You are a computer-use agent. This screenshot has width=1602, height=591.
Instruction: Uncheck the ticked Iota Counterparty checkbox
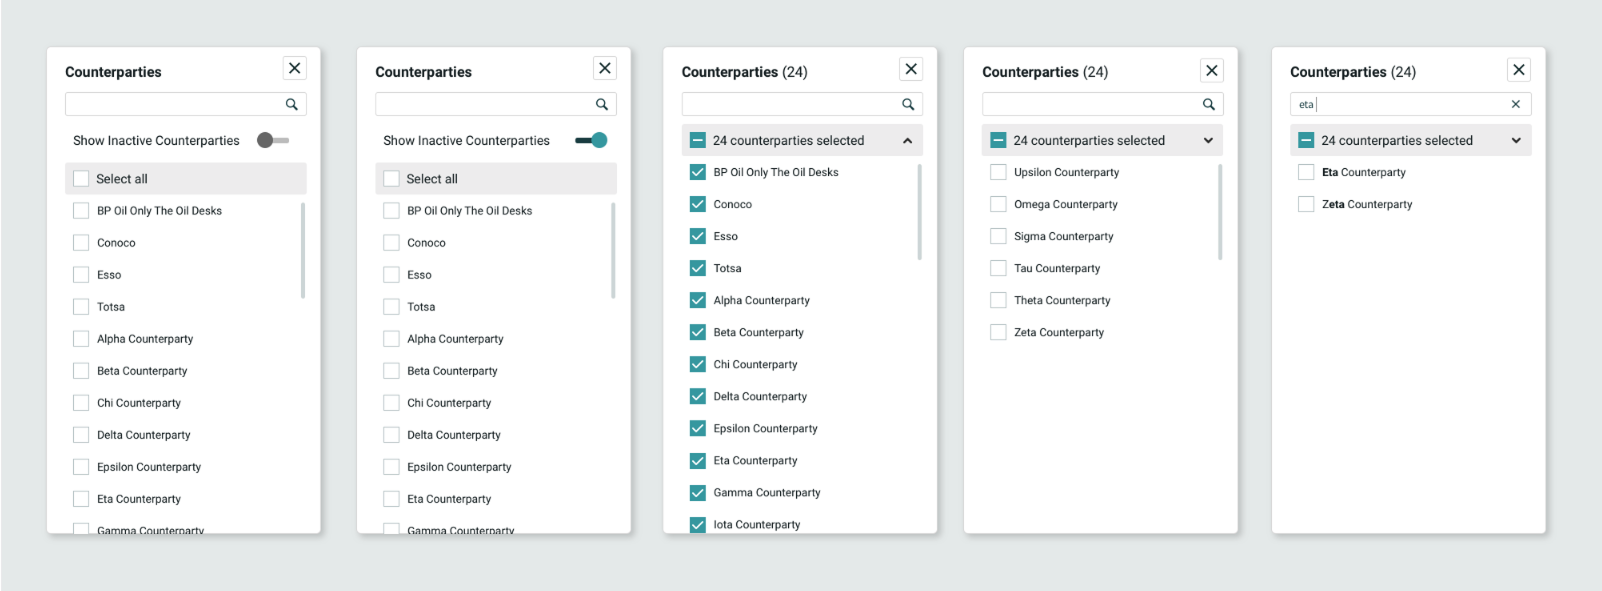point(698,524)
